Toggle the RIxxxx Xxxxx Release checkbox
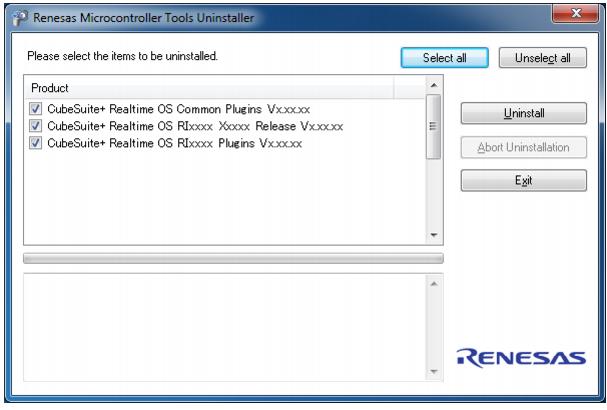607x410 pixels. click(36, 126)
